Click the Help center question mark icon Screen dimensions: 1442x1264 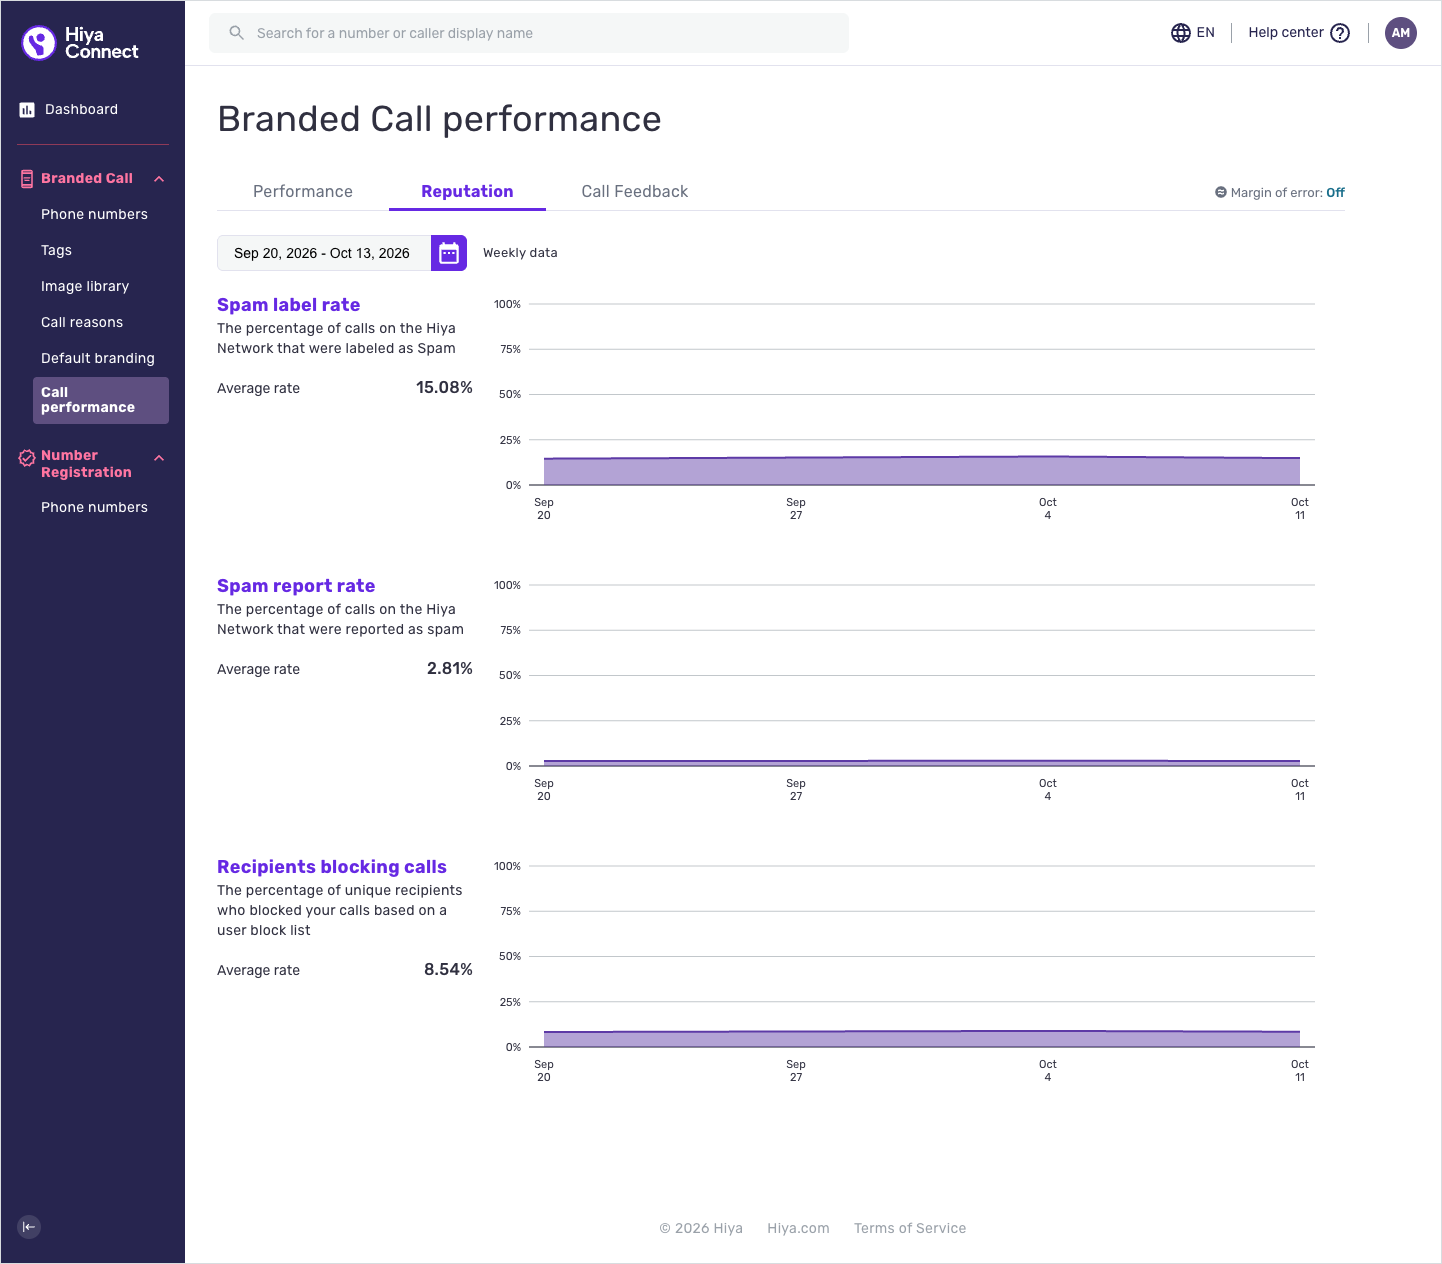click(x=1340, y=33)
